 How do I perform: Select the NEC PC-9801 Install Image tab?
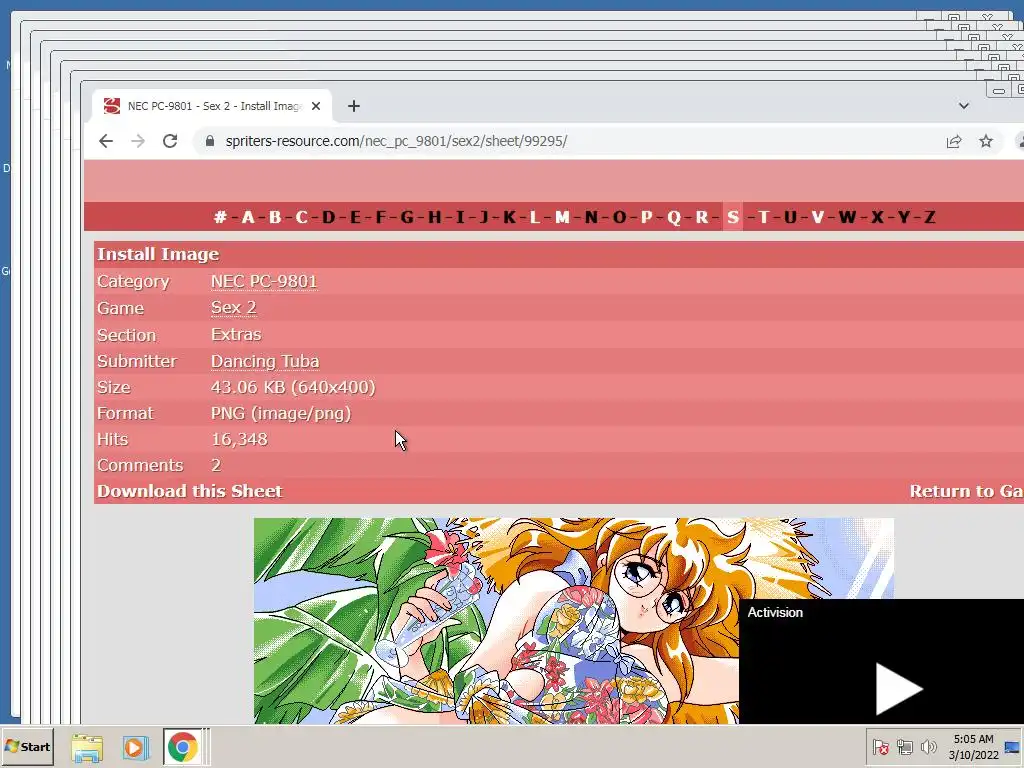pyautogui.click(x=212, y=106)
